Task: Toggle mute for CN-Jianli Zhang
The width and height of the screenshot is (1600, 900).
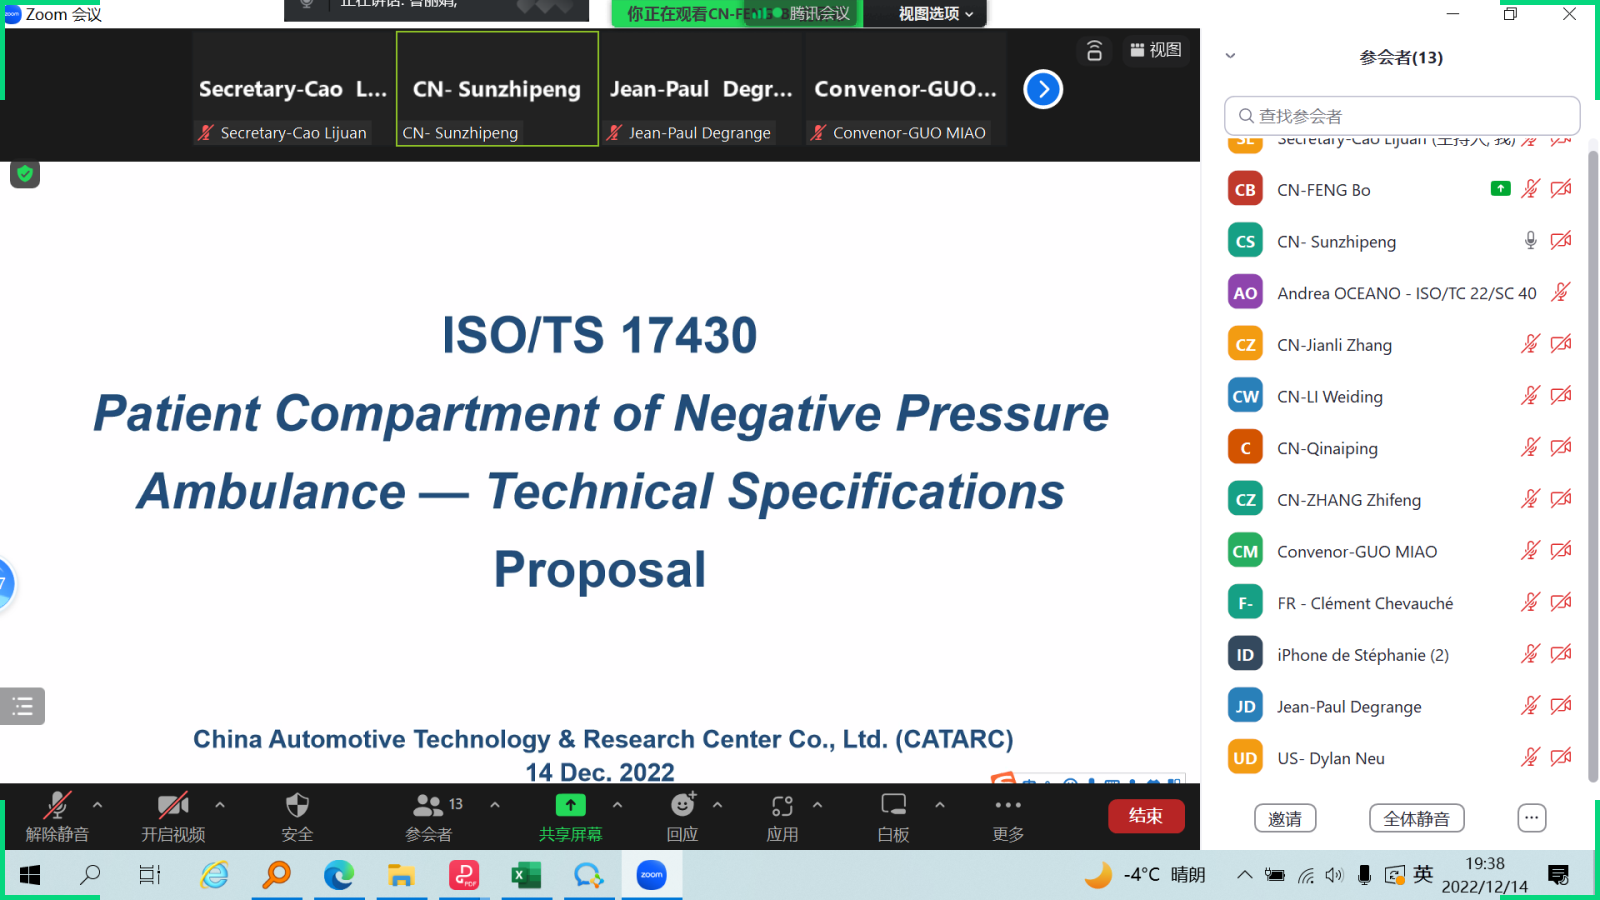Action: pos(1530,345)
